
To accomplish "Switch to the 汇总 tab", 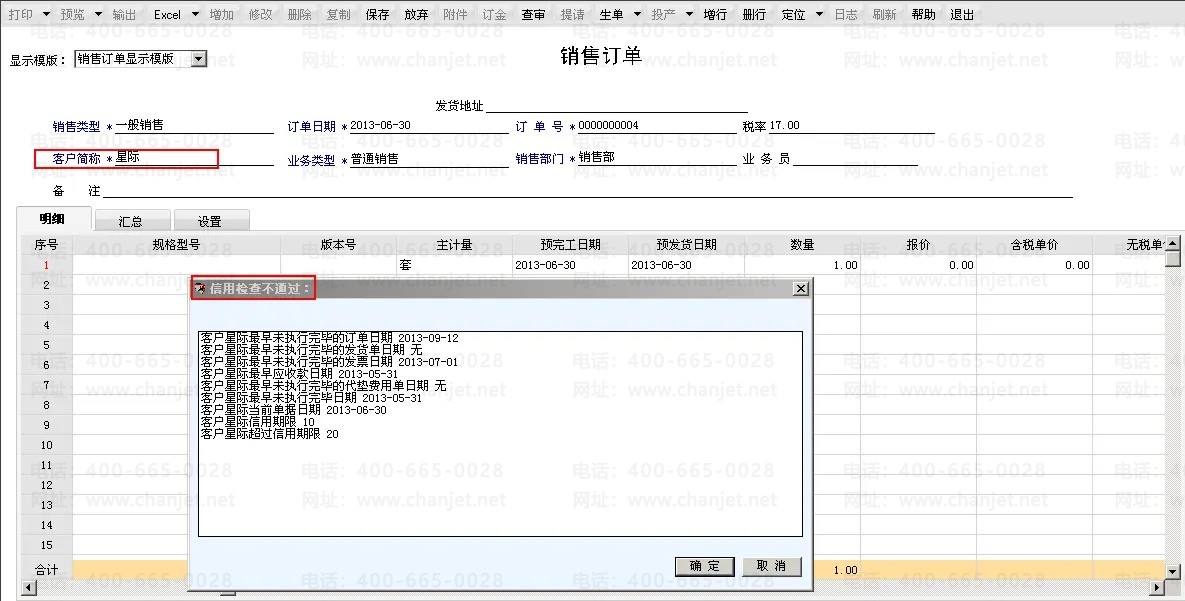I will click(x=131, y=221).
